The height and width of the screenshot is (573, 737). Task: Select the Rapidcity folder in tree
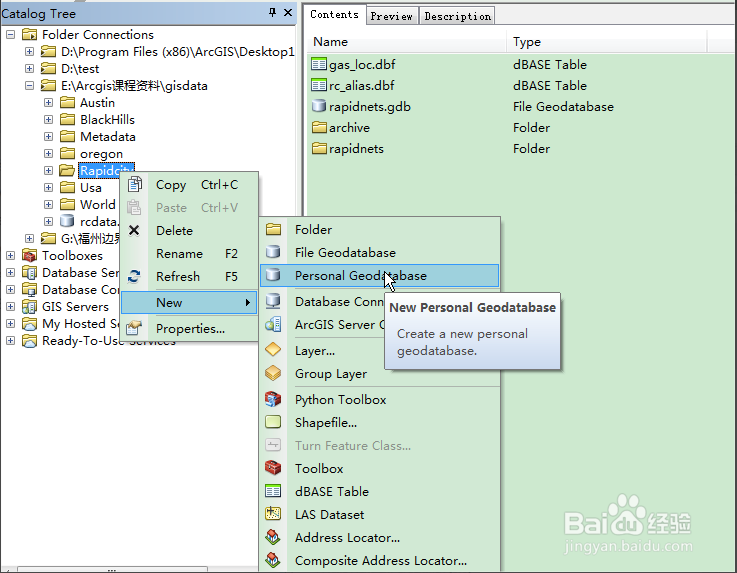(x=106, y=170)
